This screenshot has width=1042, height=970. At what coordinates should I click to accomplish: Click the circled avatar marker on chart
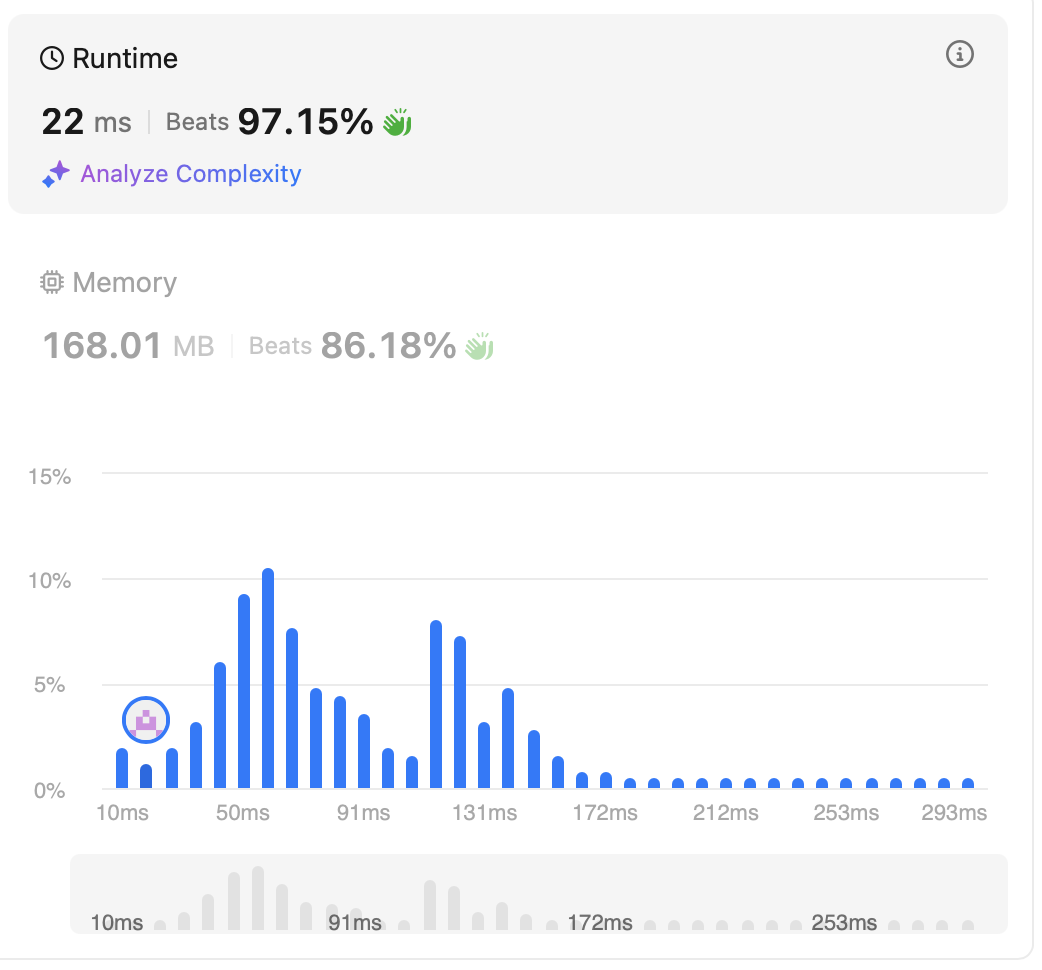click(147, 720)
